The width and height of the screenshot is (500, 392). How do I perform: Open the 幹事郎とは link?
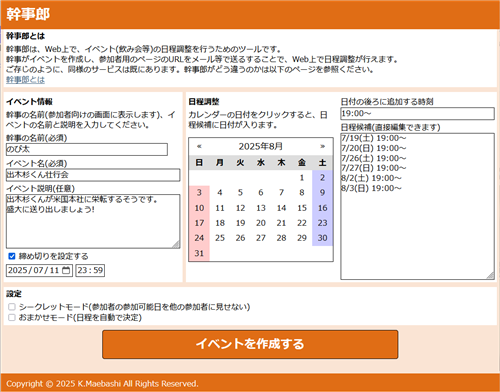(x=25, y=80)
